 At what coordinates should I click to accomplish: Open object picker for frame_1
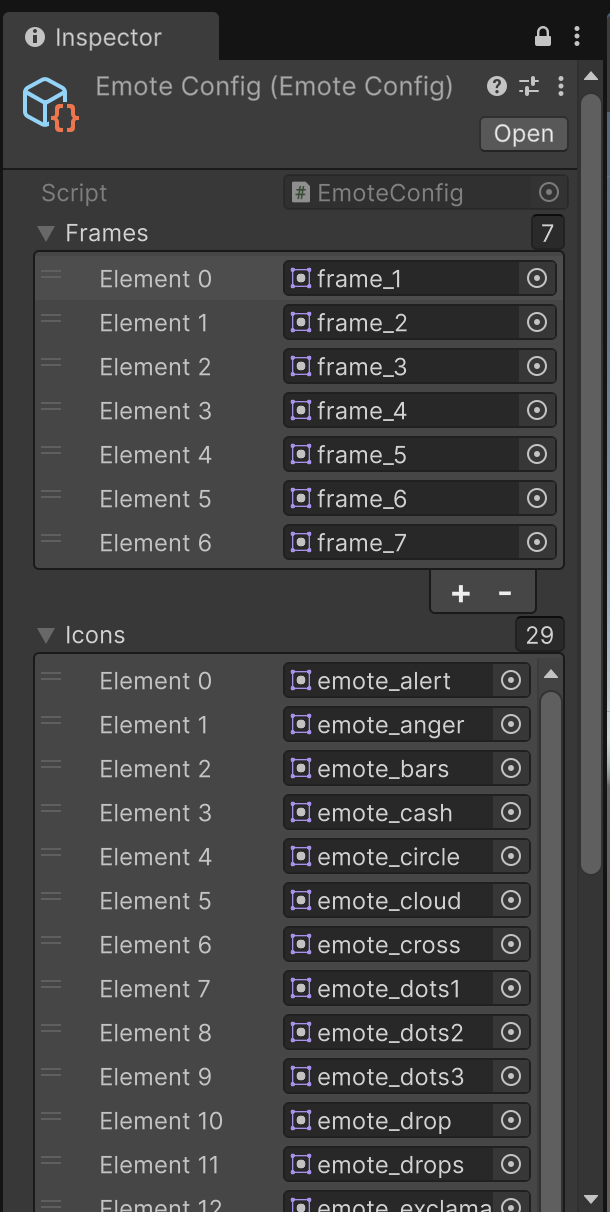(537, 279)
